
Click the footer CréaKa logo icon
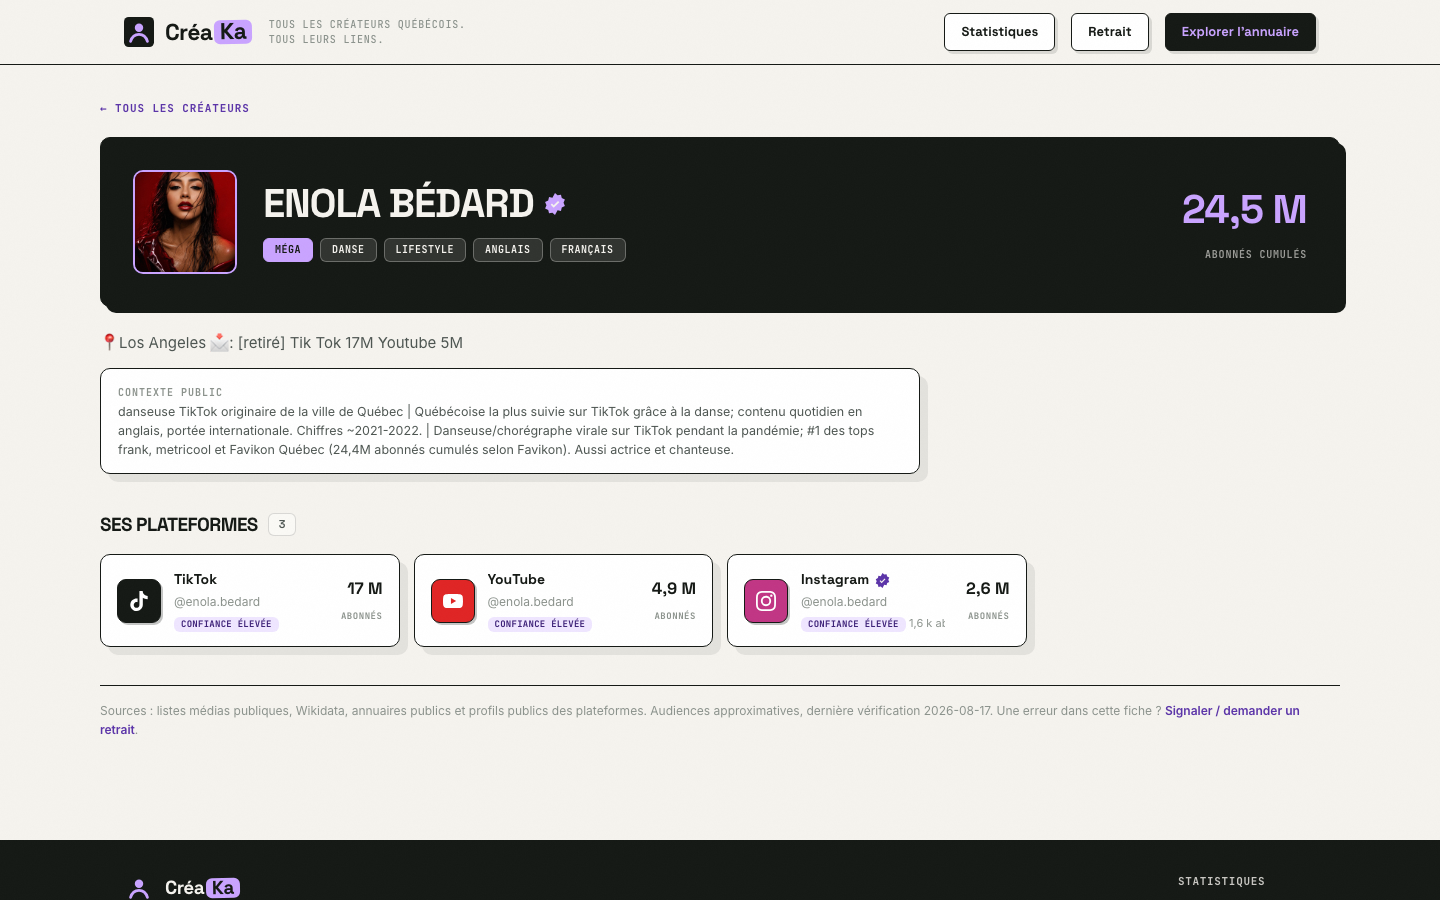point(139,888)
